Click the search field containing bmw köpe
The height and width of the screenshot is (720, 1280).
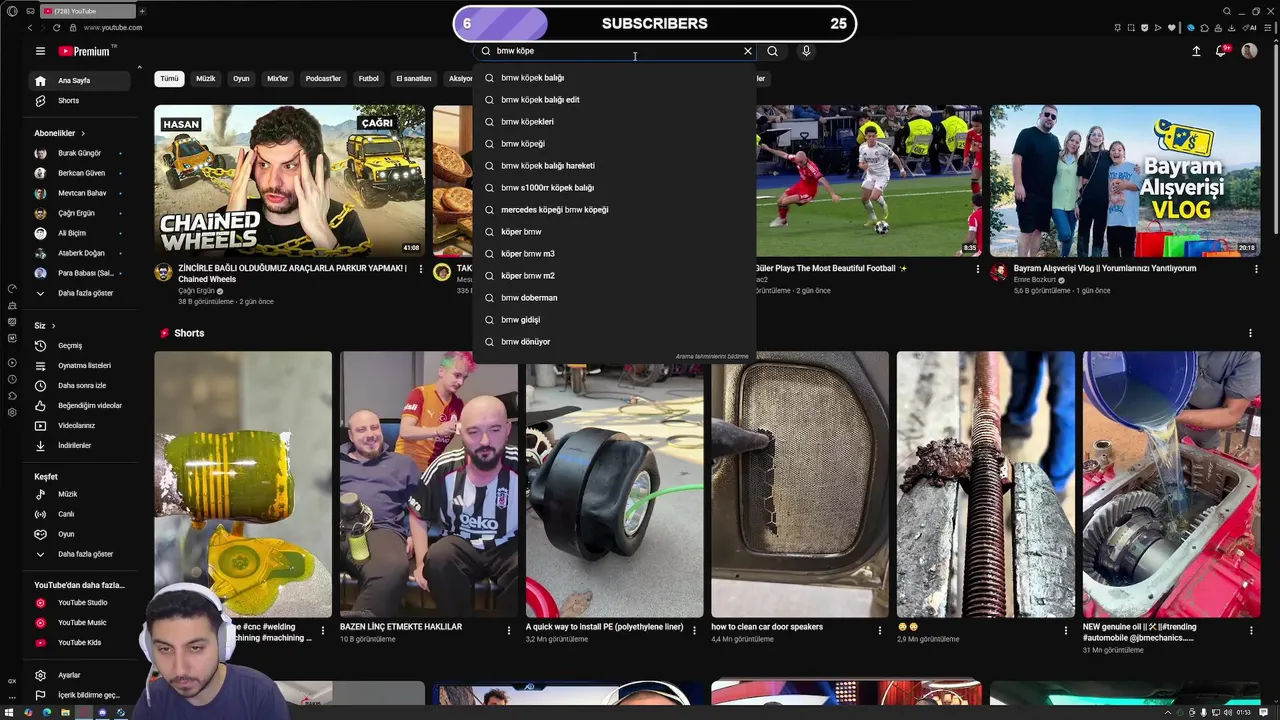(x=616, y=51)
